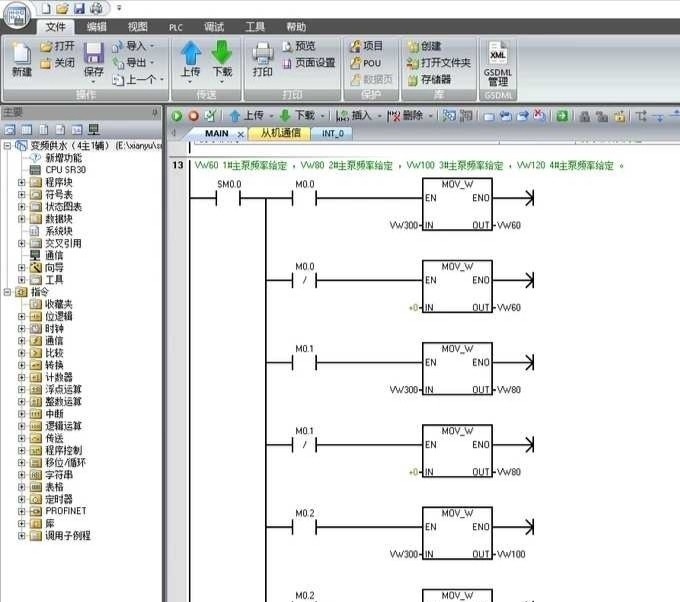Open the 编辑 ribbon tab
This screenshot has height=602, width=680.
click(96, 27)
